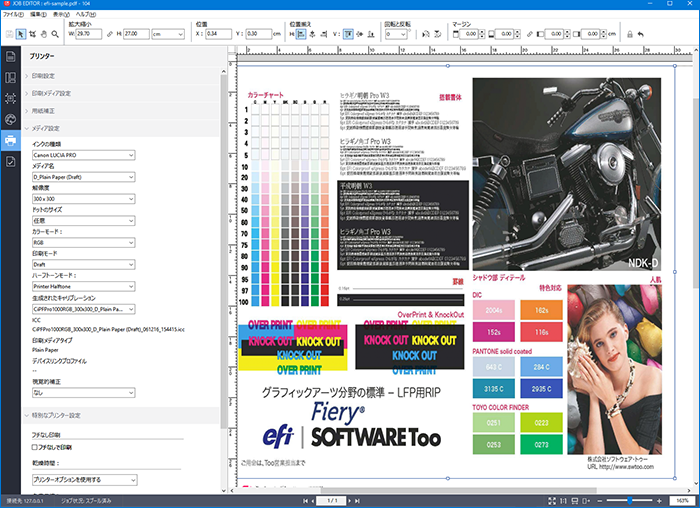This screenshot has height=508, width=700.
Task: Open the 表示 menu
Action: pos(61,14)
